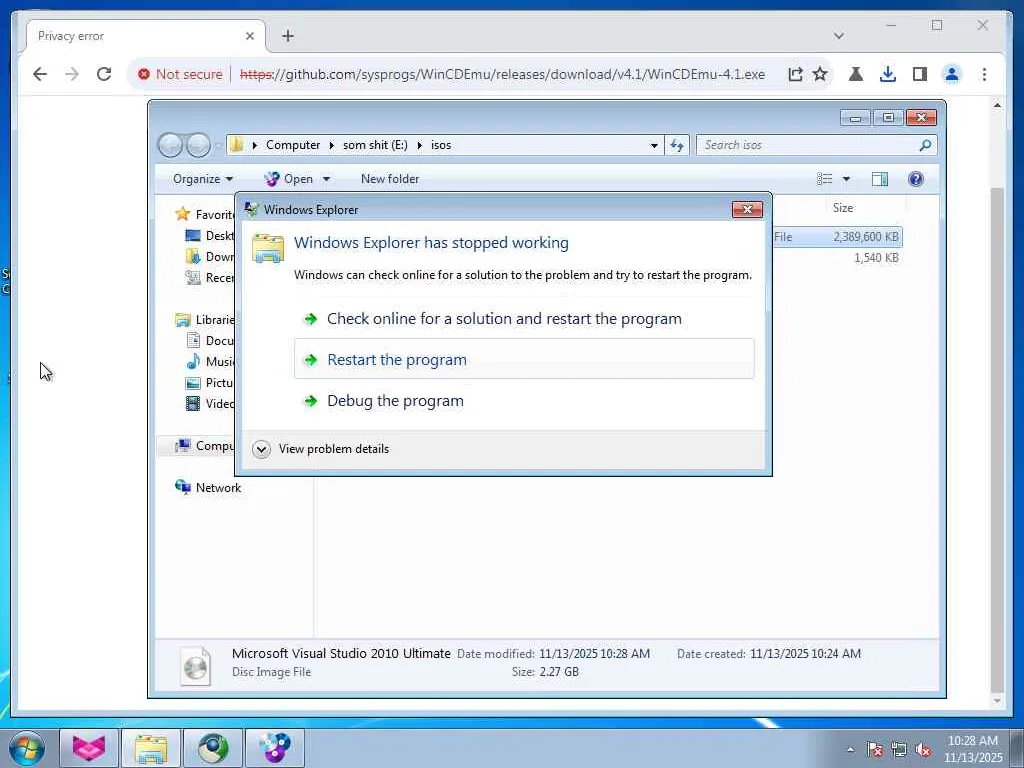Viewport: 1024px width, 768px height.
Task: Reload the Chrome page
Action: point(104,74)
